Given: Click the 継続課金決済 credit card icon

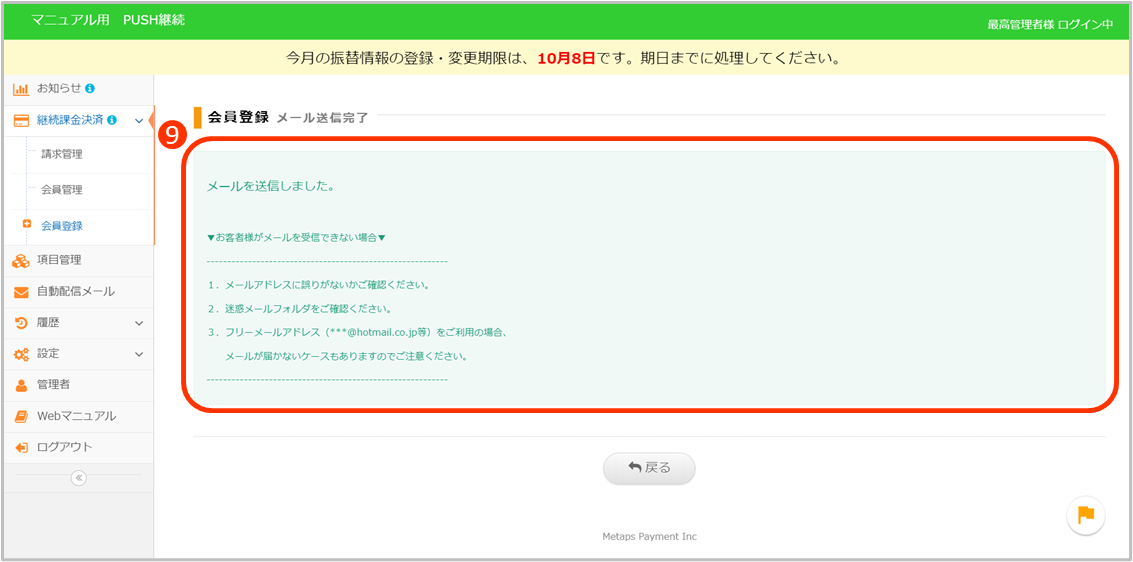Looking at the screenshot, I should 20,121.
